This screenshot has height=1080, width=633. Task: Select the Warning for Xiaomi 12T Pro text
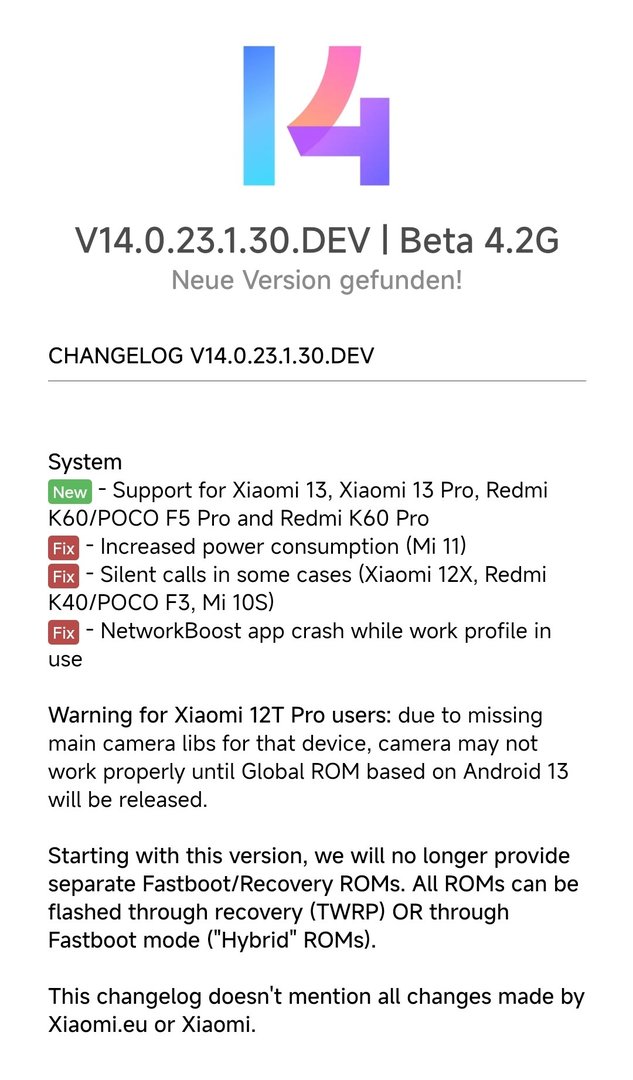coord(308,758)
